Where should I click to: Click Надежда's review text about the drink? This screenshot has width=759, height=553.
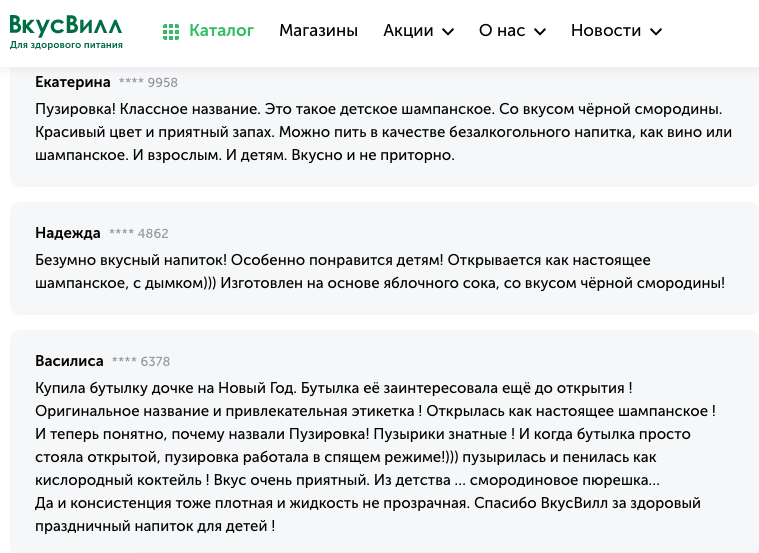point(380,272)
